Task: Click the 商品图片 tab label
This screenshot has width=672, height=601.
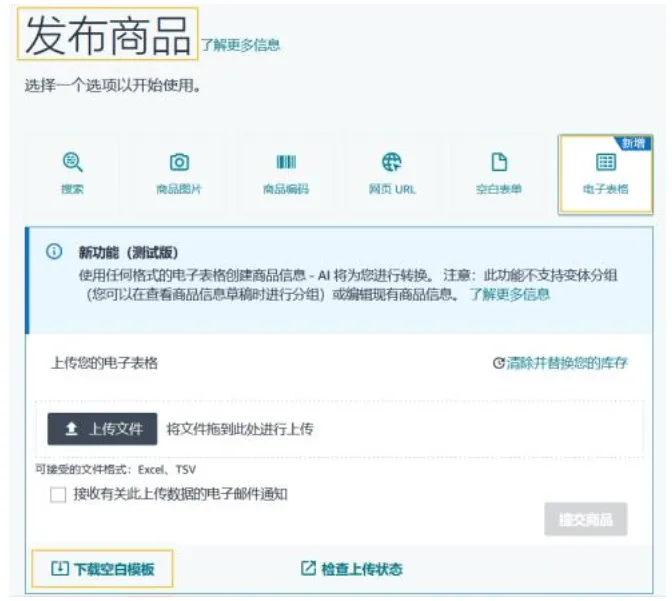Action: tap(179, 189)
